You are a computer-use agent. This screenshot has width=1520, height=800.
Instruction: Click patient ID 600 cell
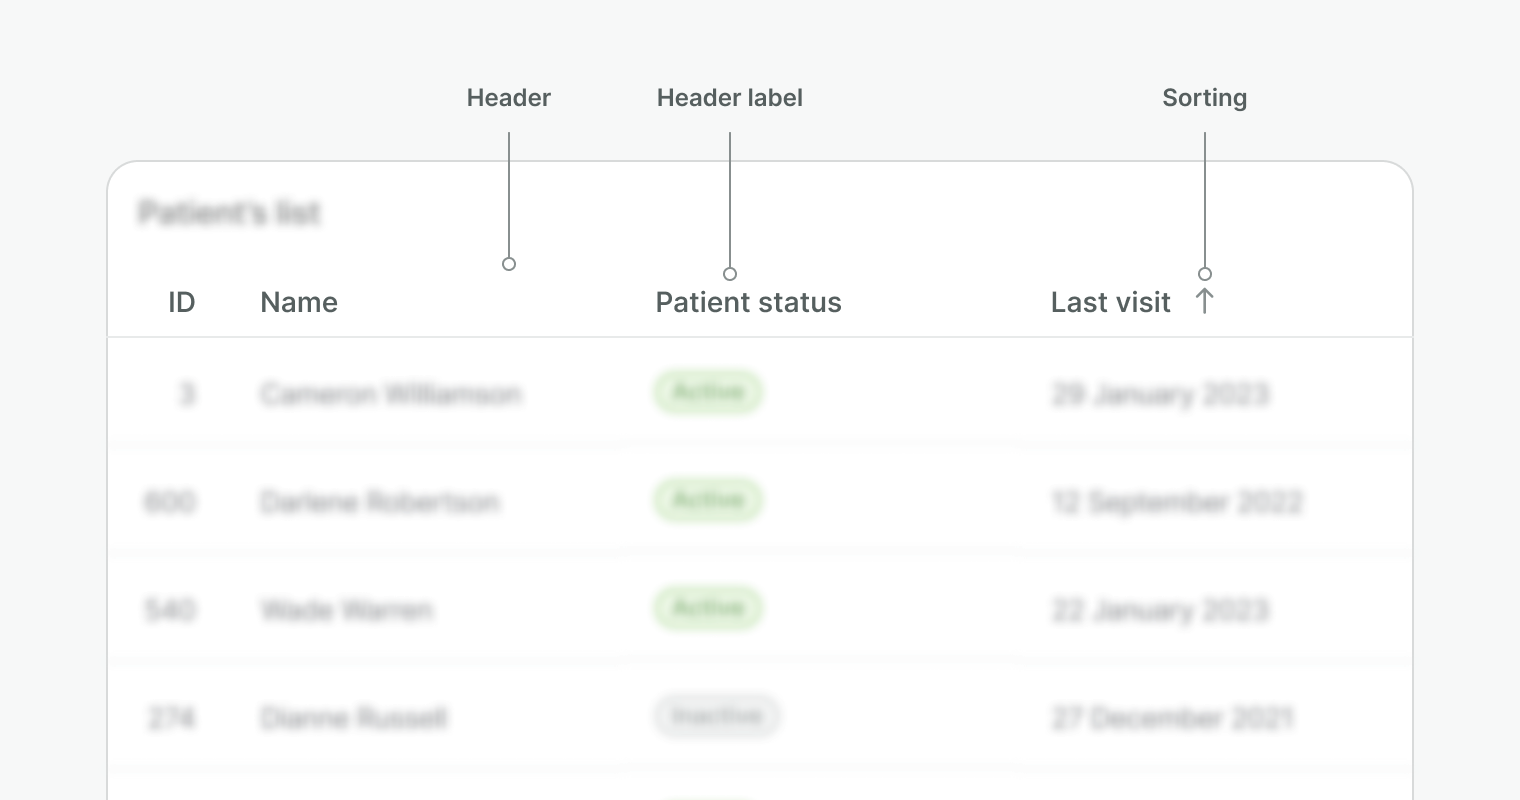[170, 502]
